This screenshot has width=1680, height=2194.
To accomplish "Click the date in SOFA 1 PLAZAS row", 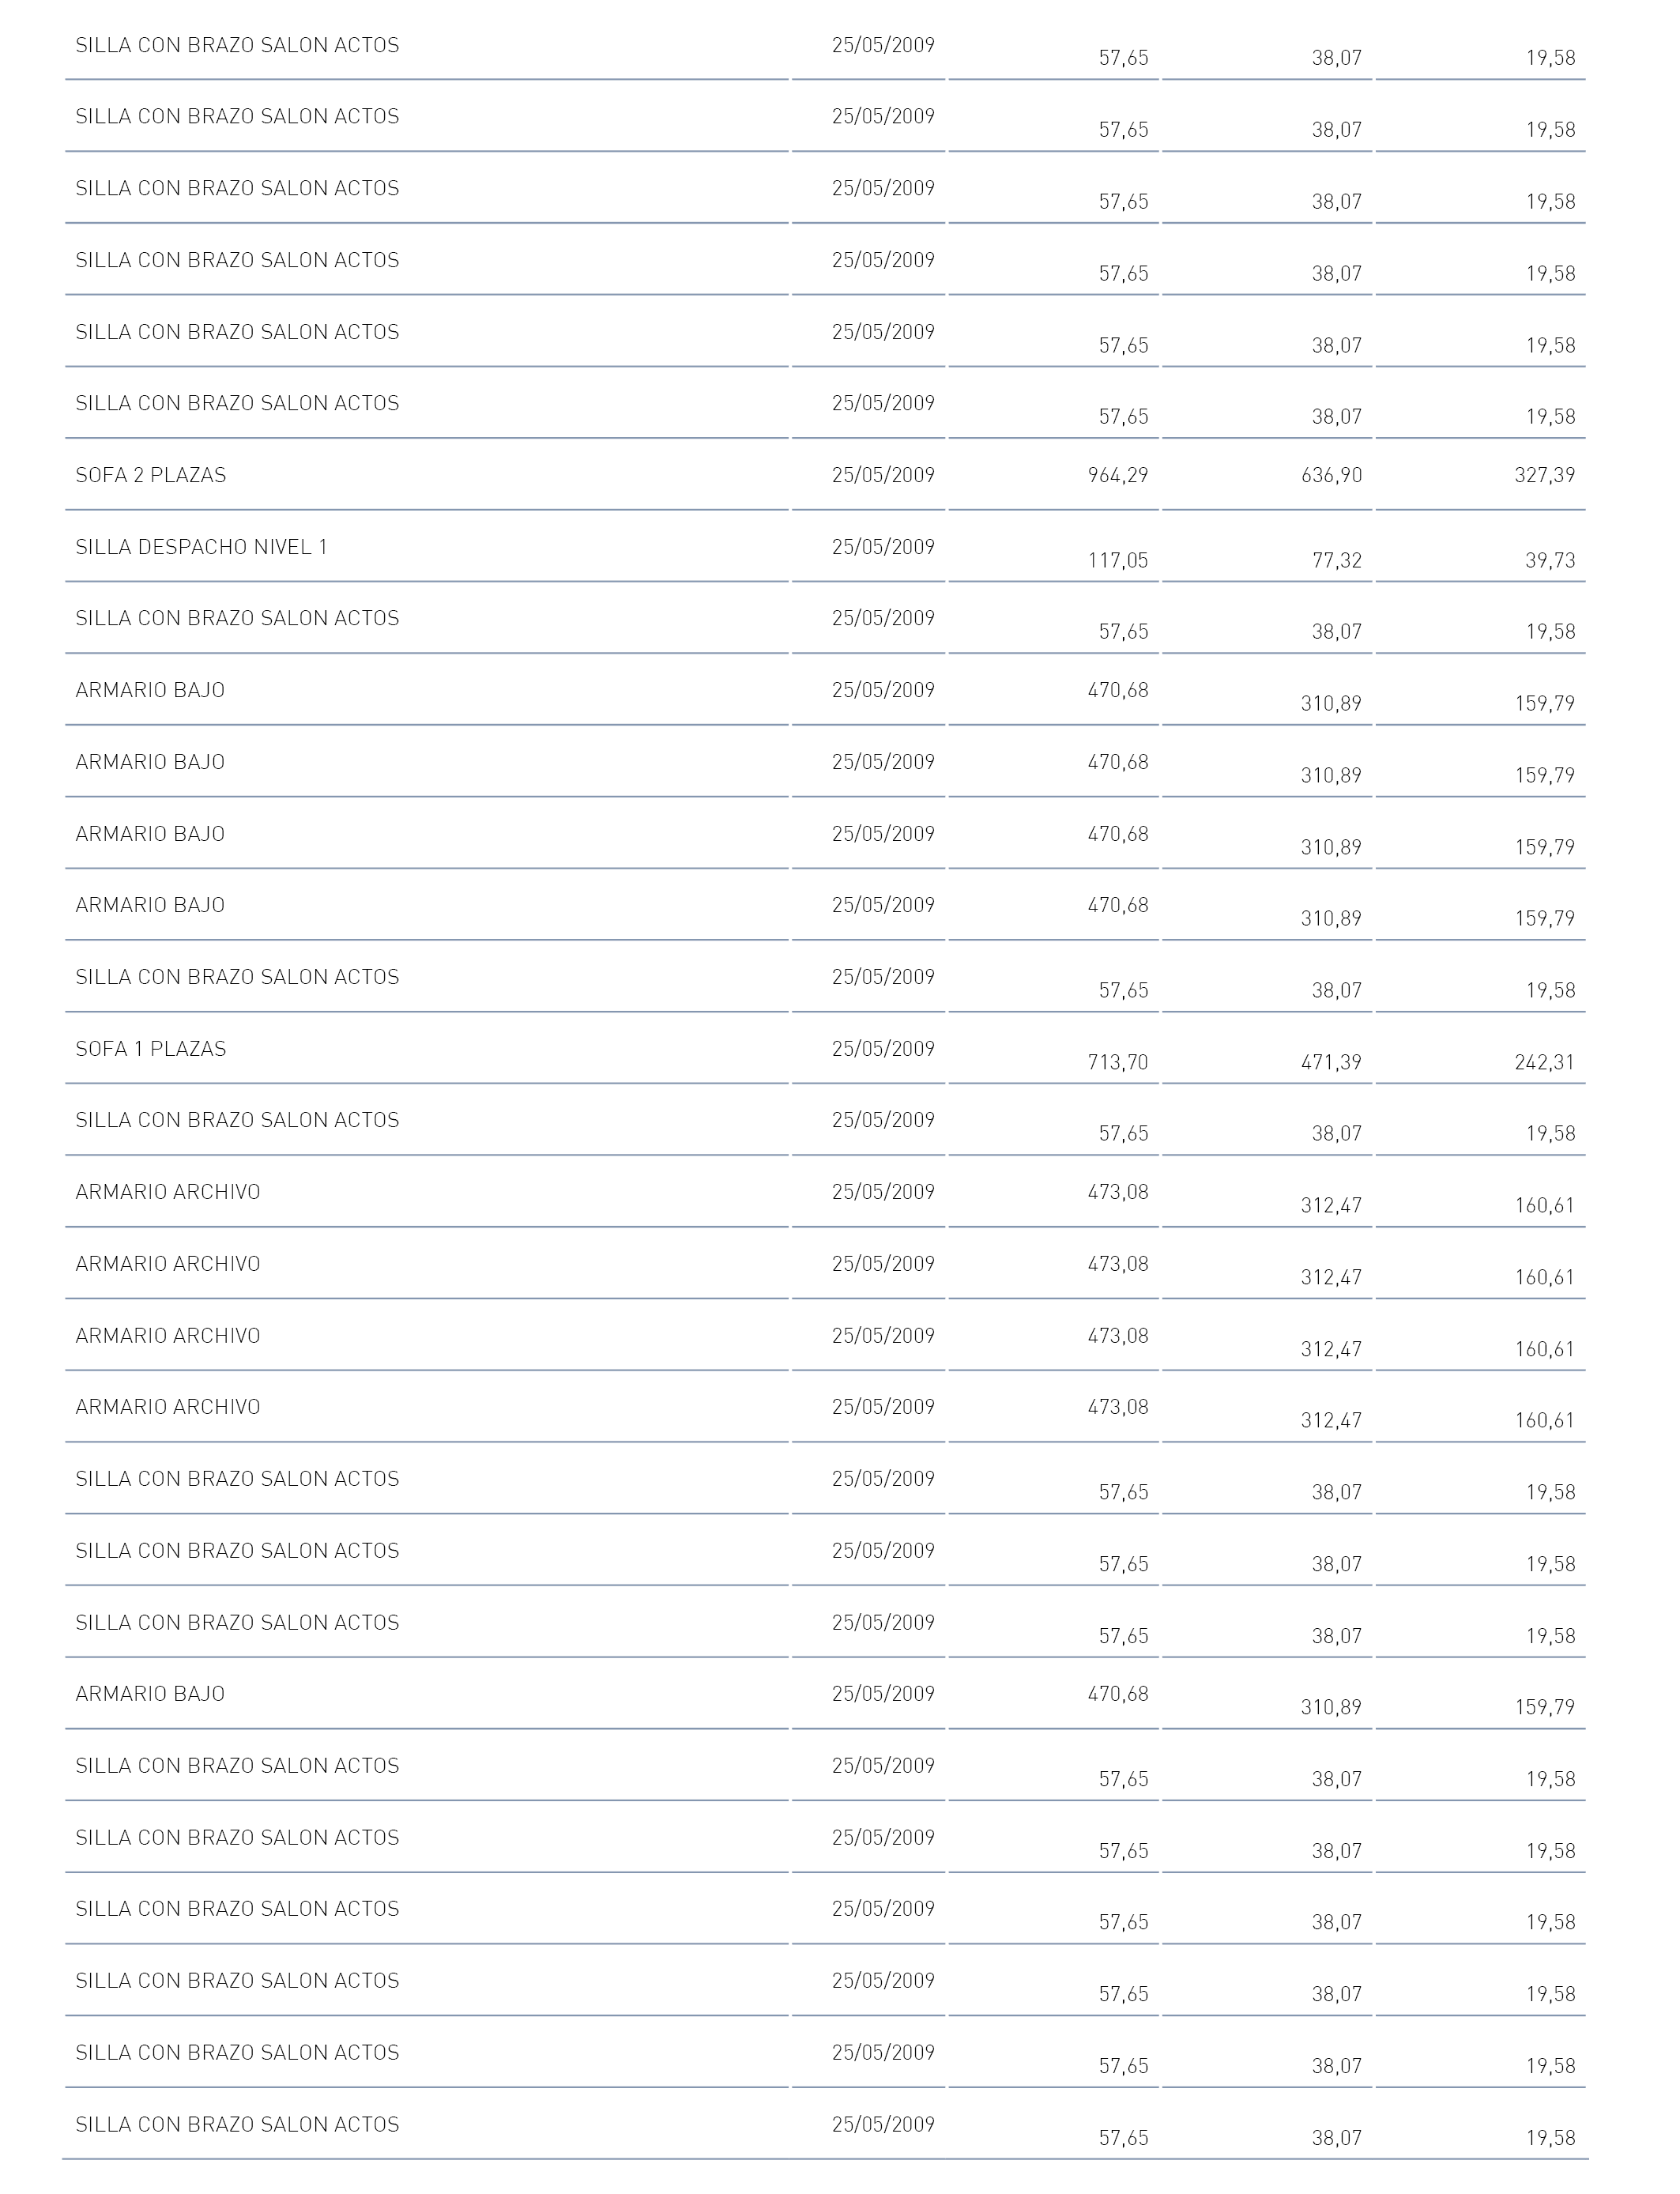I will pyautogui.click(x=883, y=1049).
